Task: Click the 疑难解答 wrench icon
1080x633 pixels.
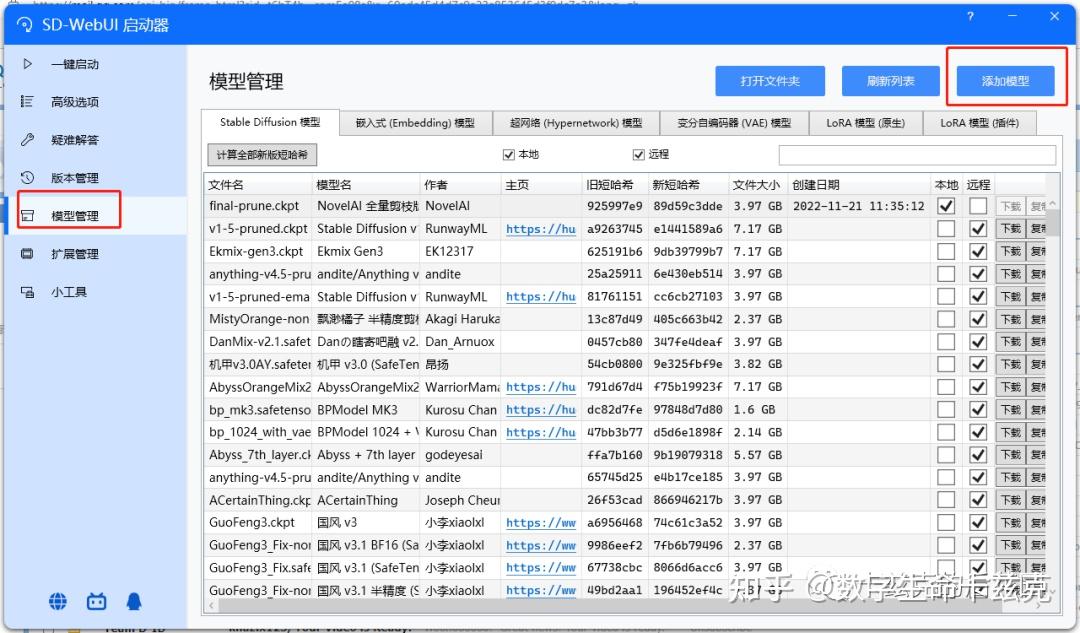Action: (x=27, y=140)
